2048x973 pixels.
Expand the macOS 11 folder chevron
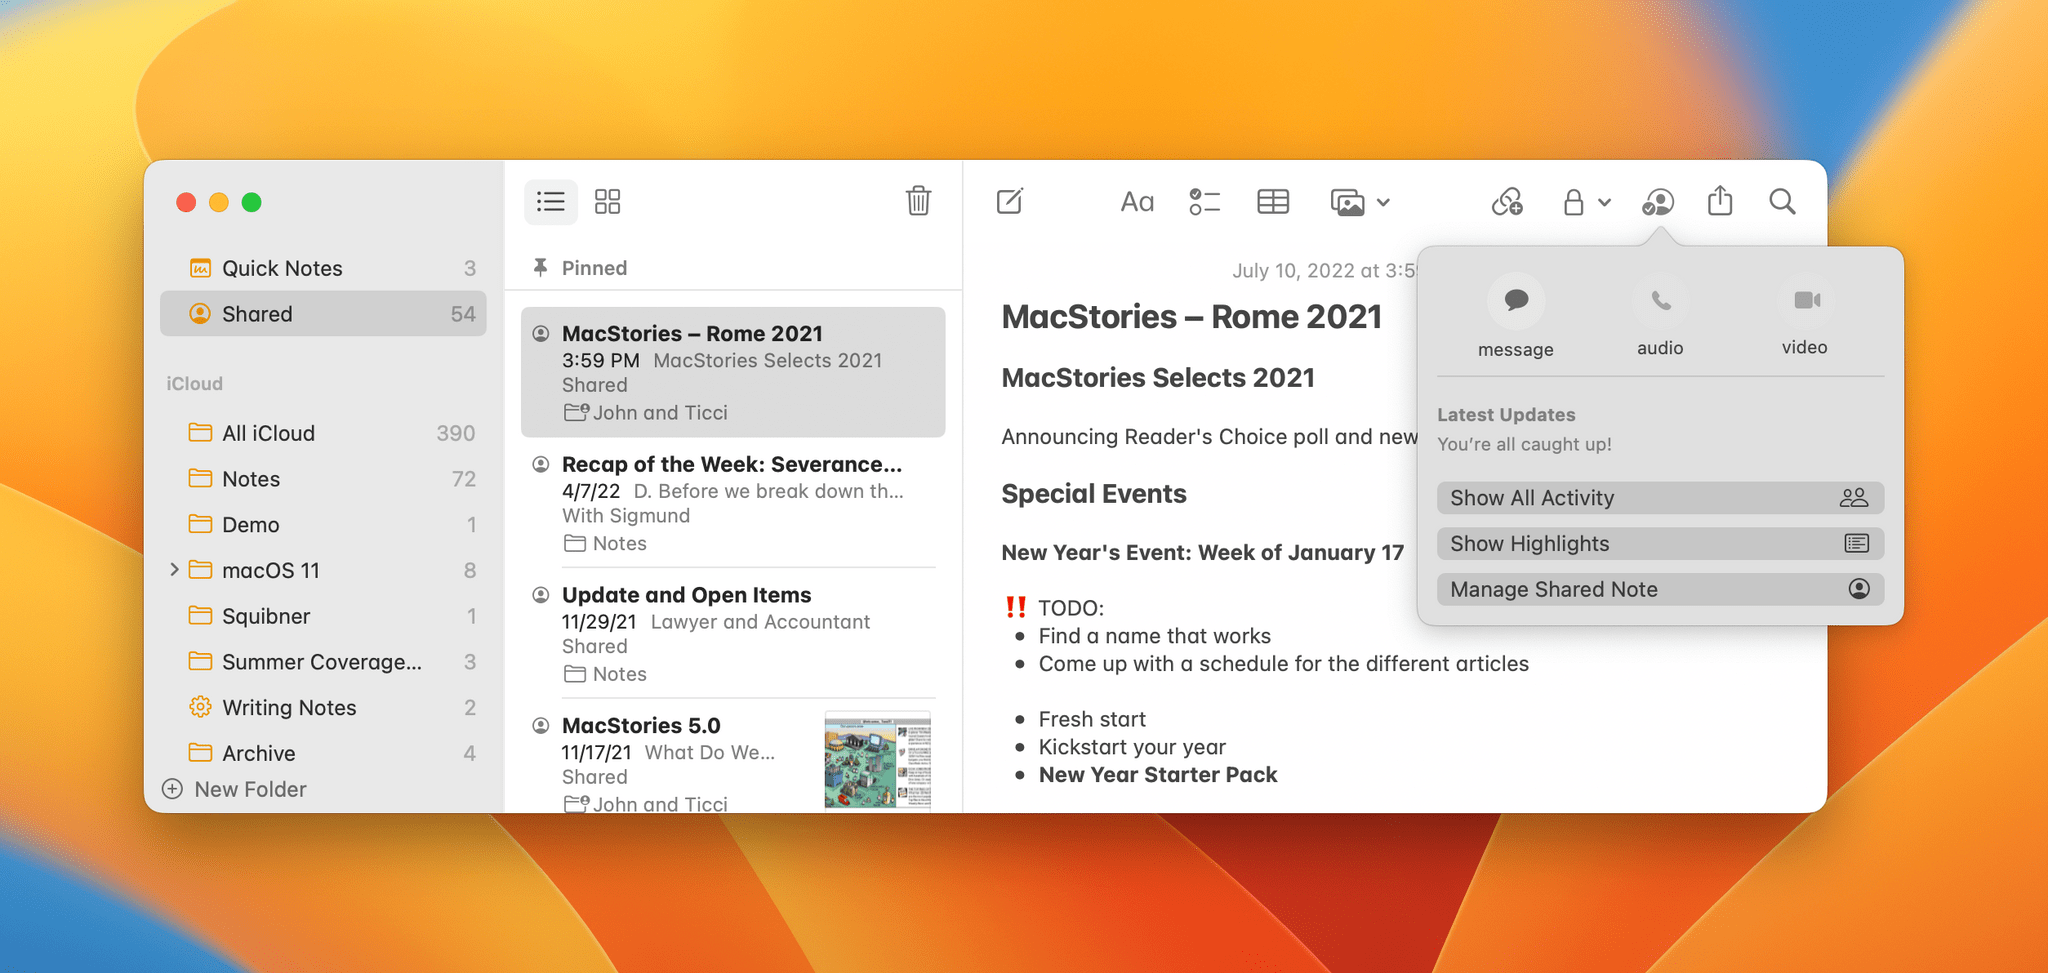pos(174,570)
